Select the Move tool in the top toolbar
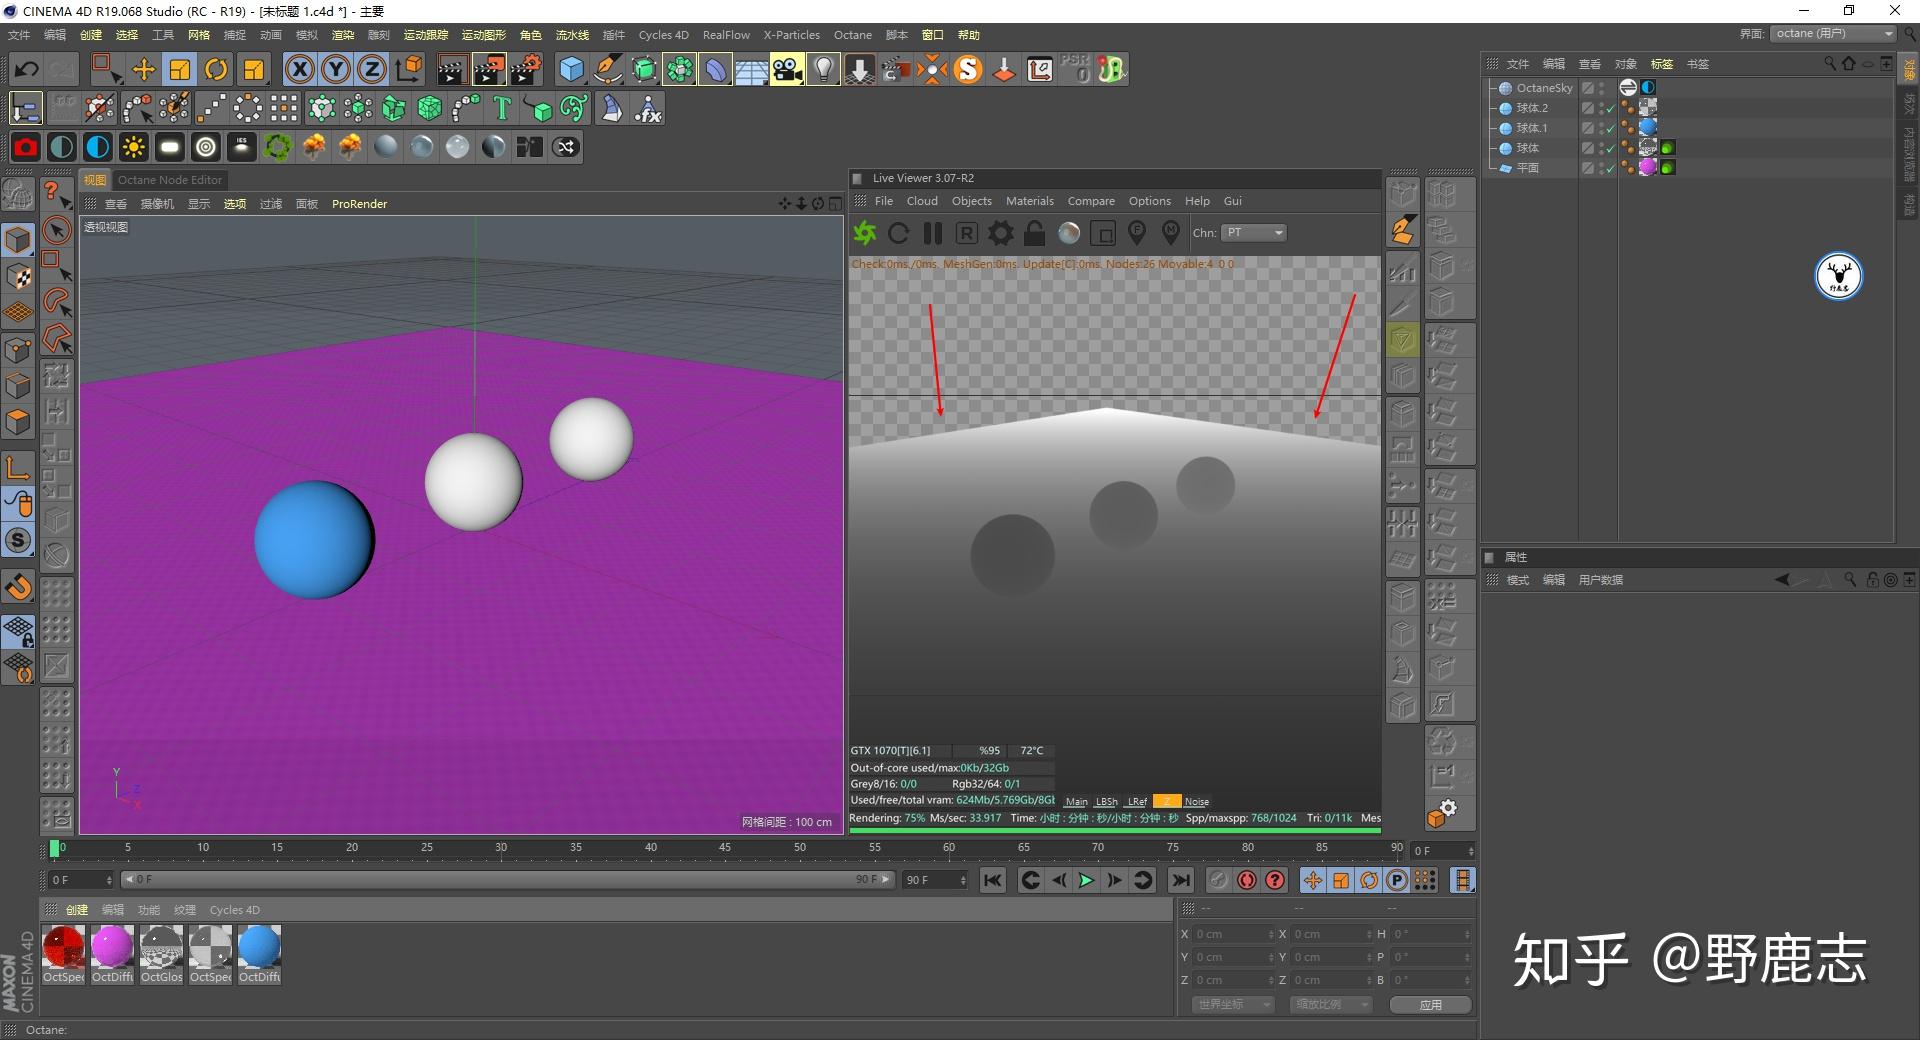Viewport: 1920px width, 1040px height. [144, 69]
